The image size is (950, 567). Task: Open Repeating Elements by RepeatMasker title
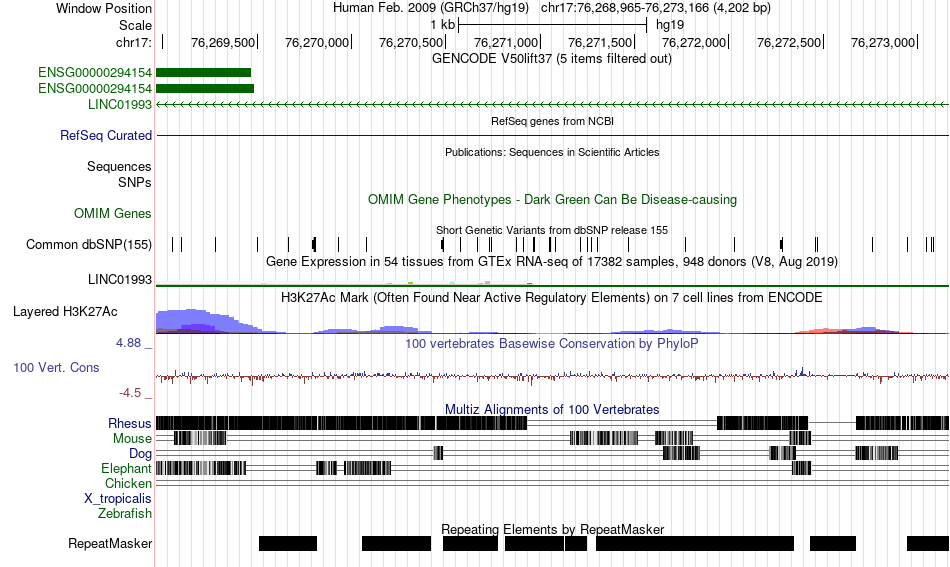click(x=553, y=529)
